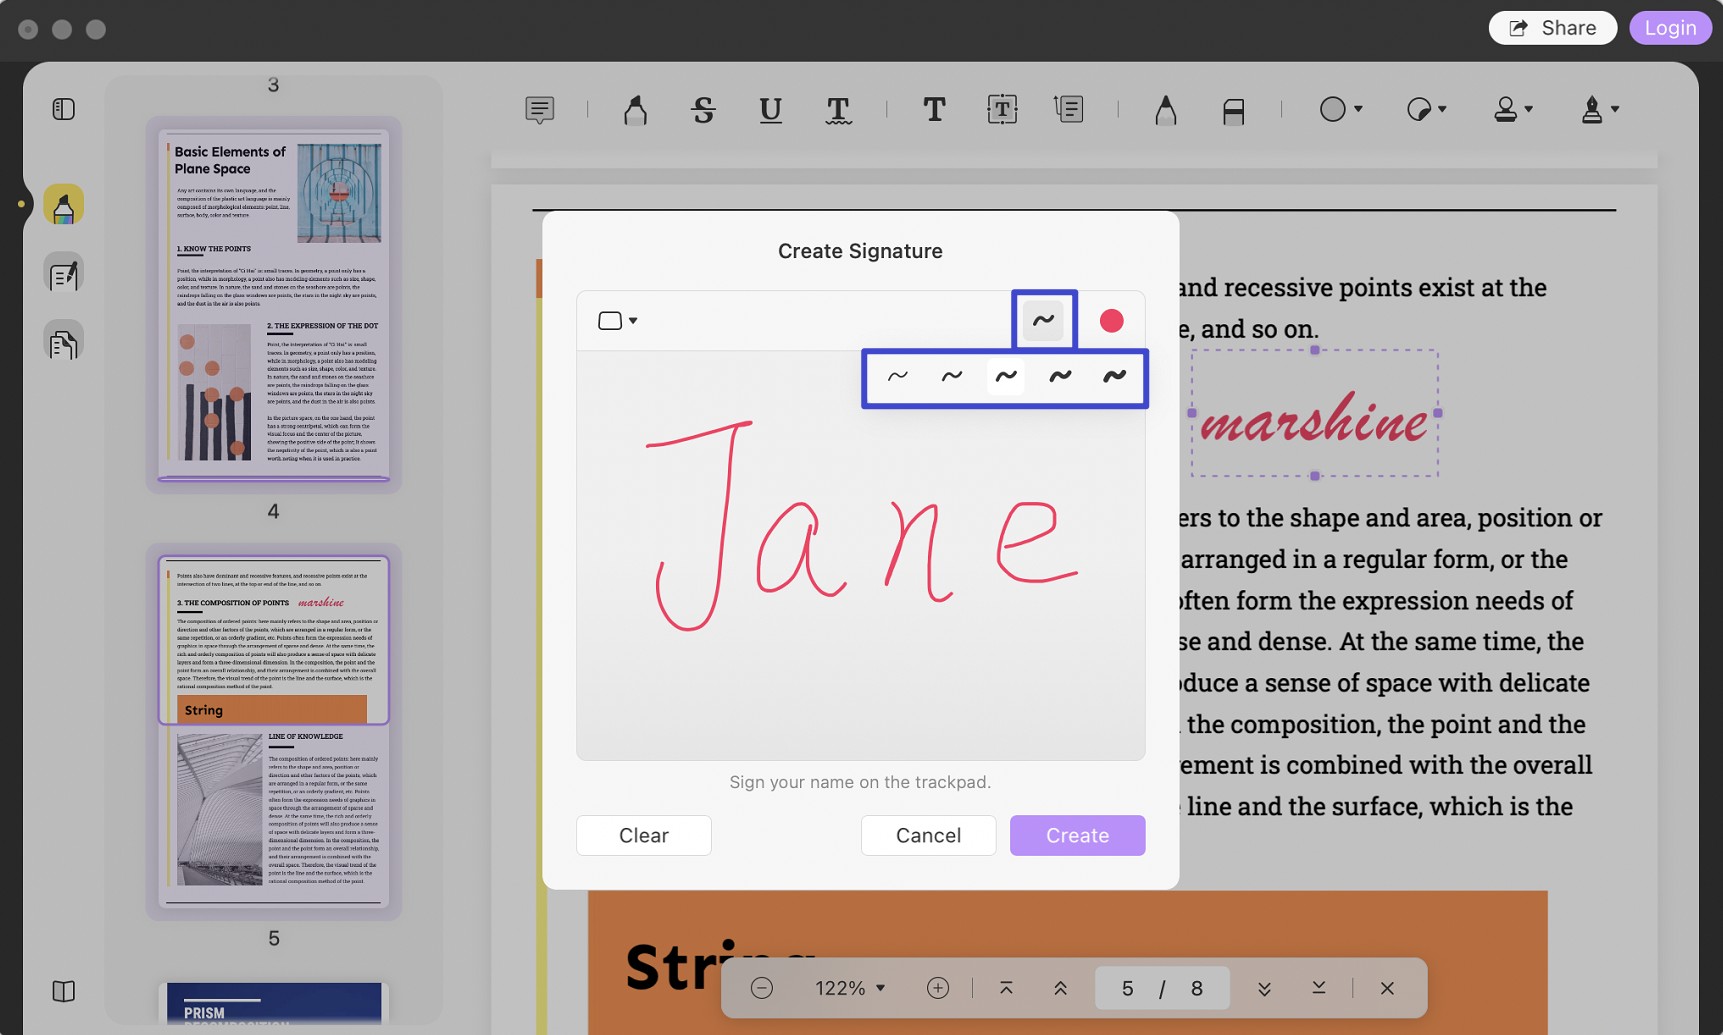Open the sticky note comment tool
Image resolution: width=1723 pixels, height=1035 pixels.
click(539, 109)
